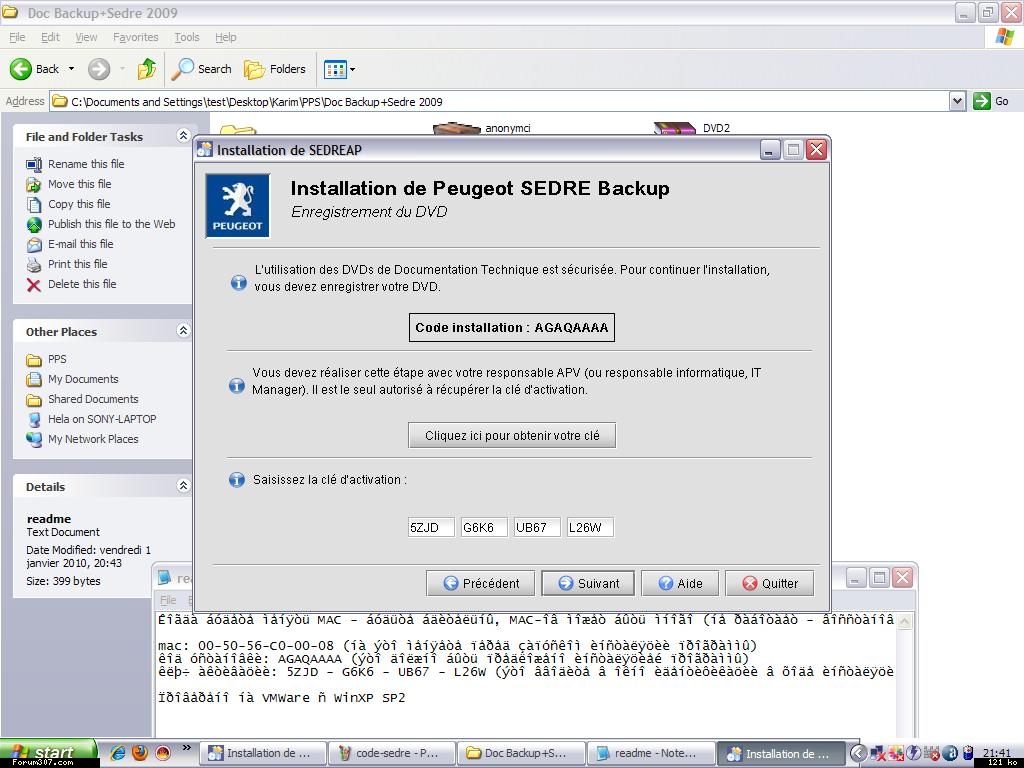This screenshot has width=1024, height=768.
Task: Open the Views dropdown arrow
Action: 353,69
